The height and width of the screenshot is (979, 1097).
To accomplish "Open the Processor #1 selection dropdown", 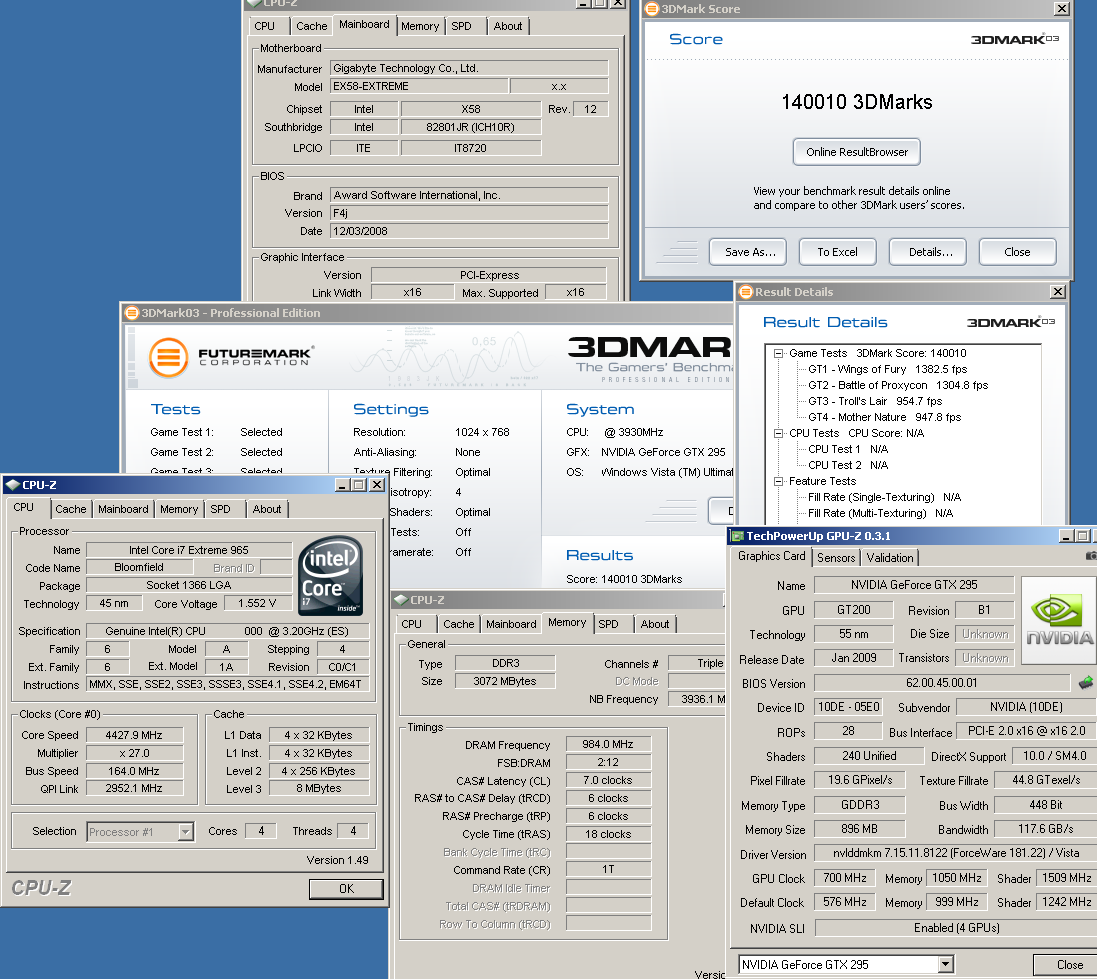I will coord(185,831).
